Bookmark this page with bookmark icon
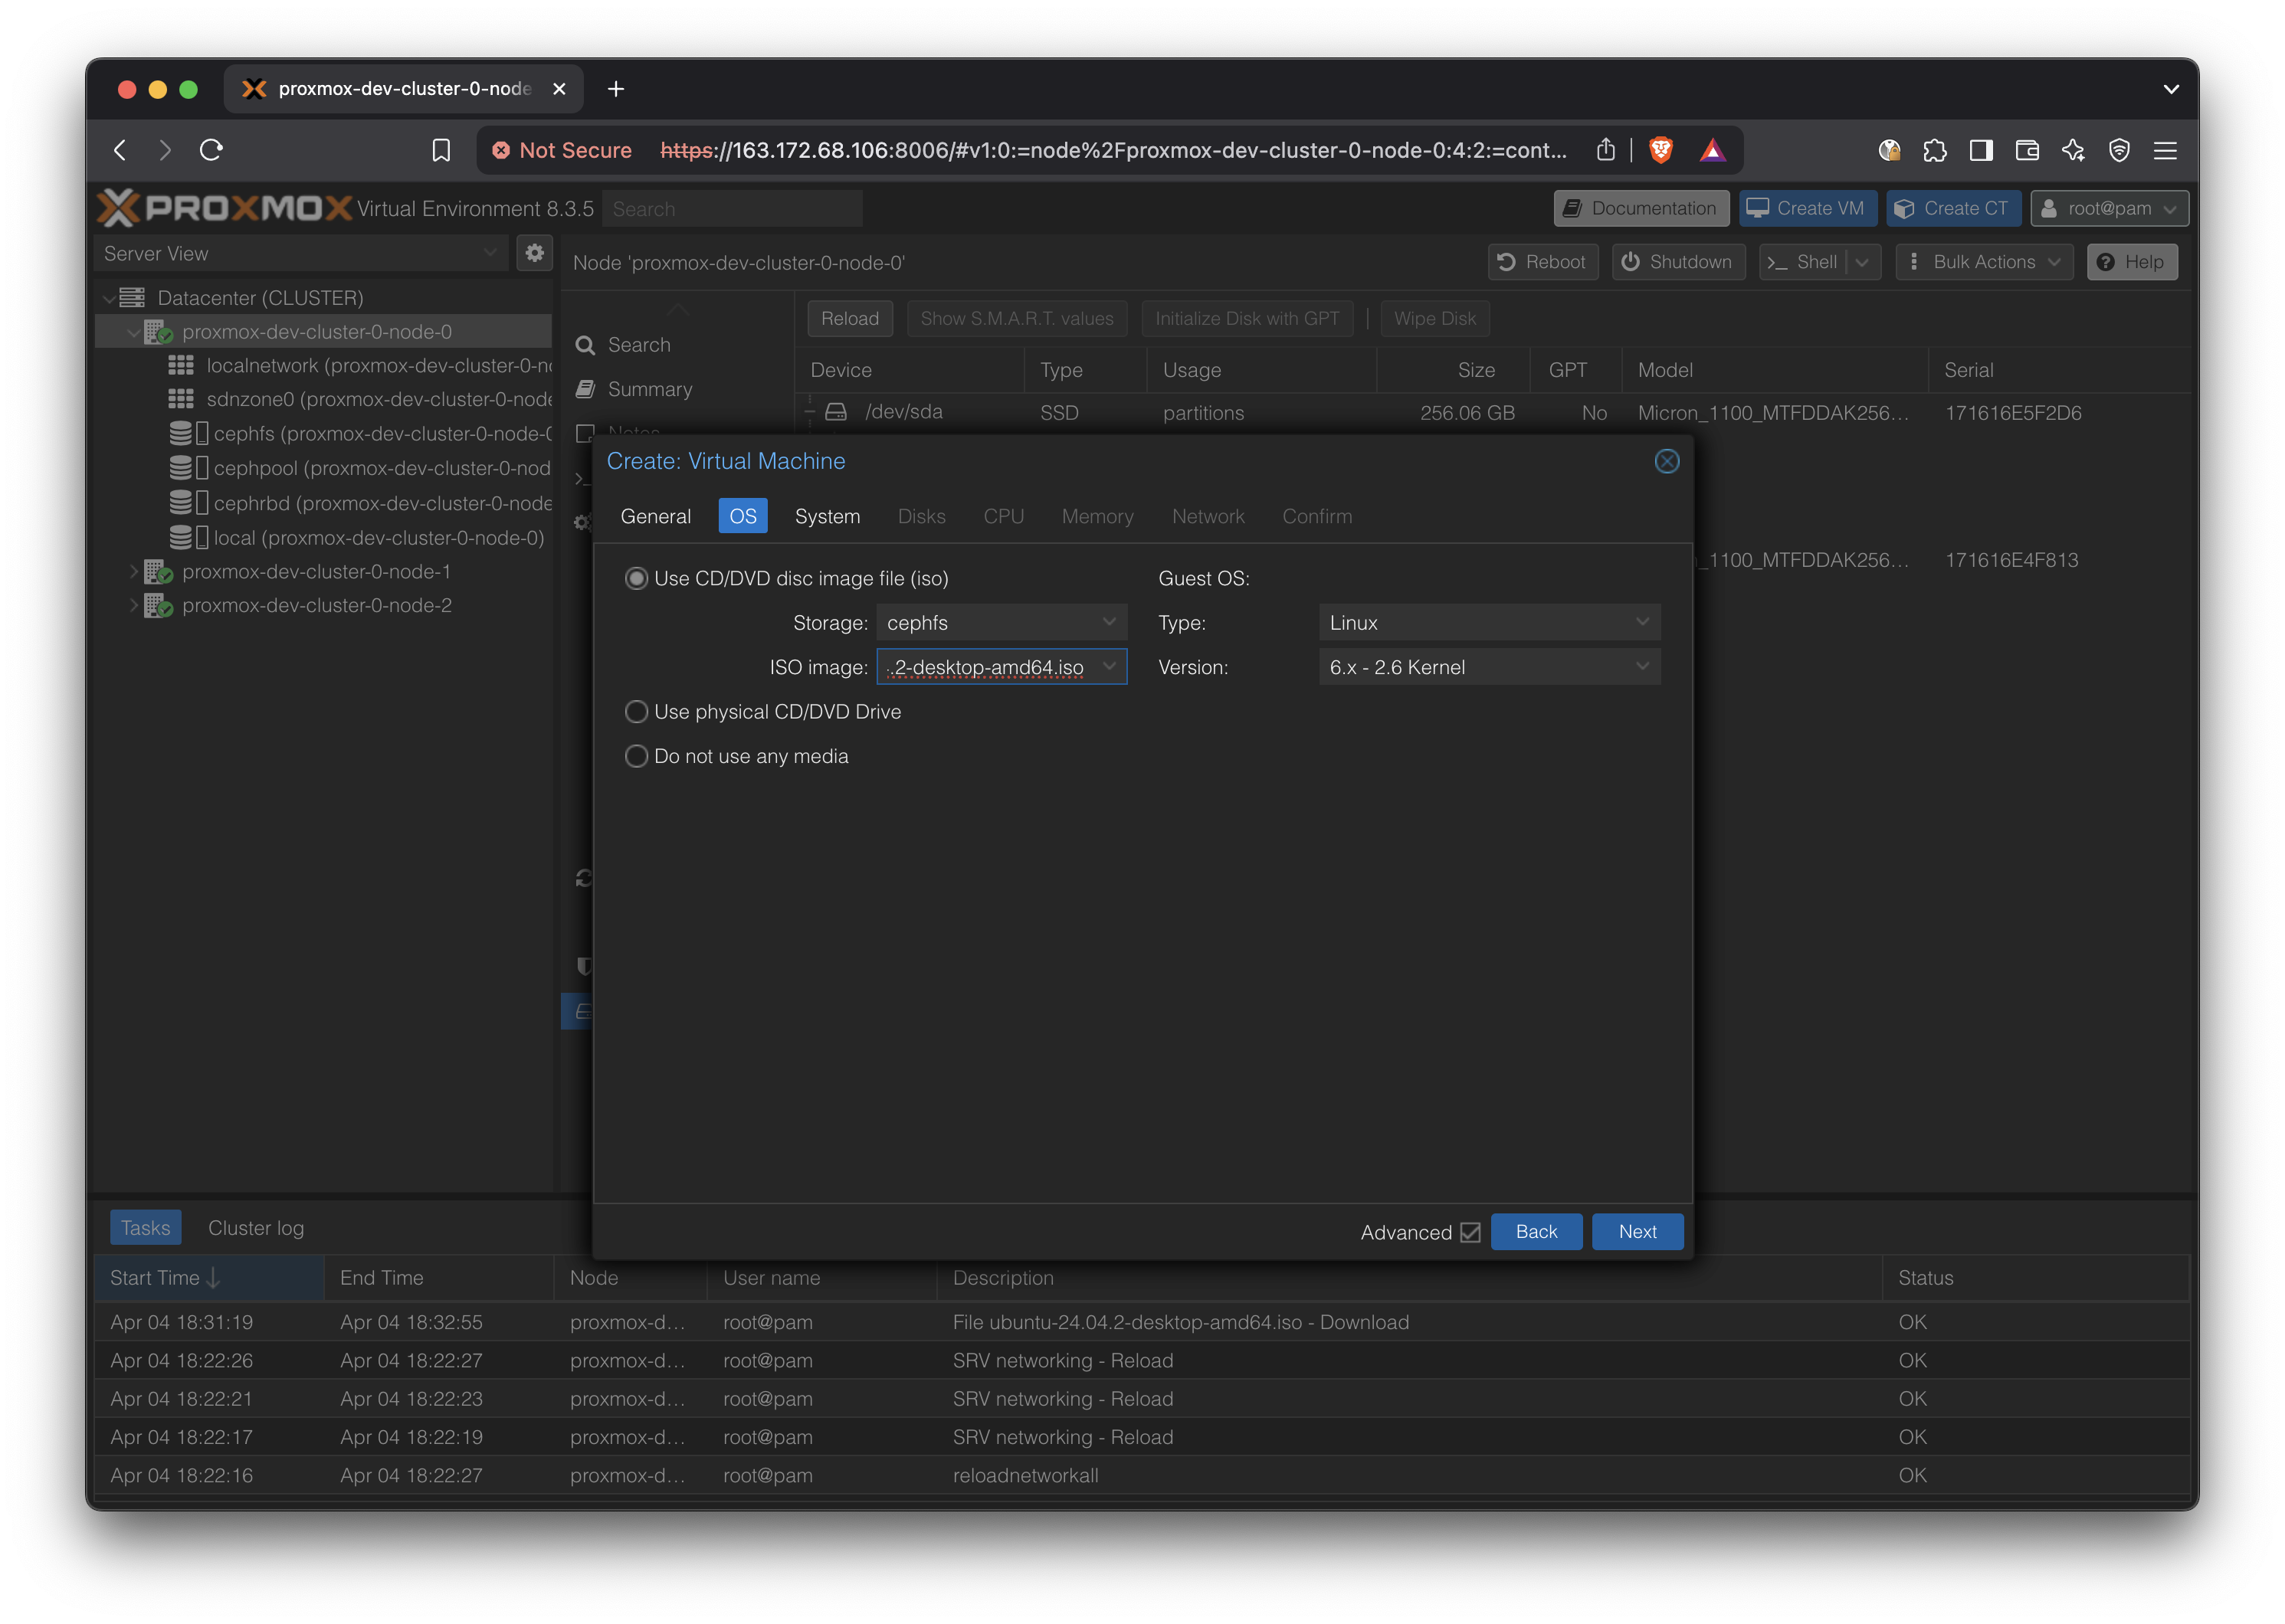 tap(441, 150)
